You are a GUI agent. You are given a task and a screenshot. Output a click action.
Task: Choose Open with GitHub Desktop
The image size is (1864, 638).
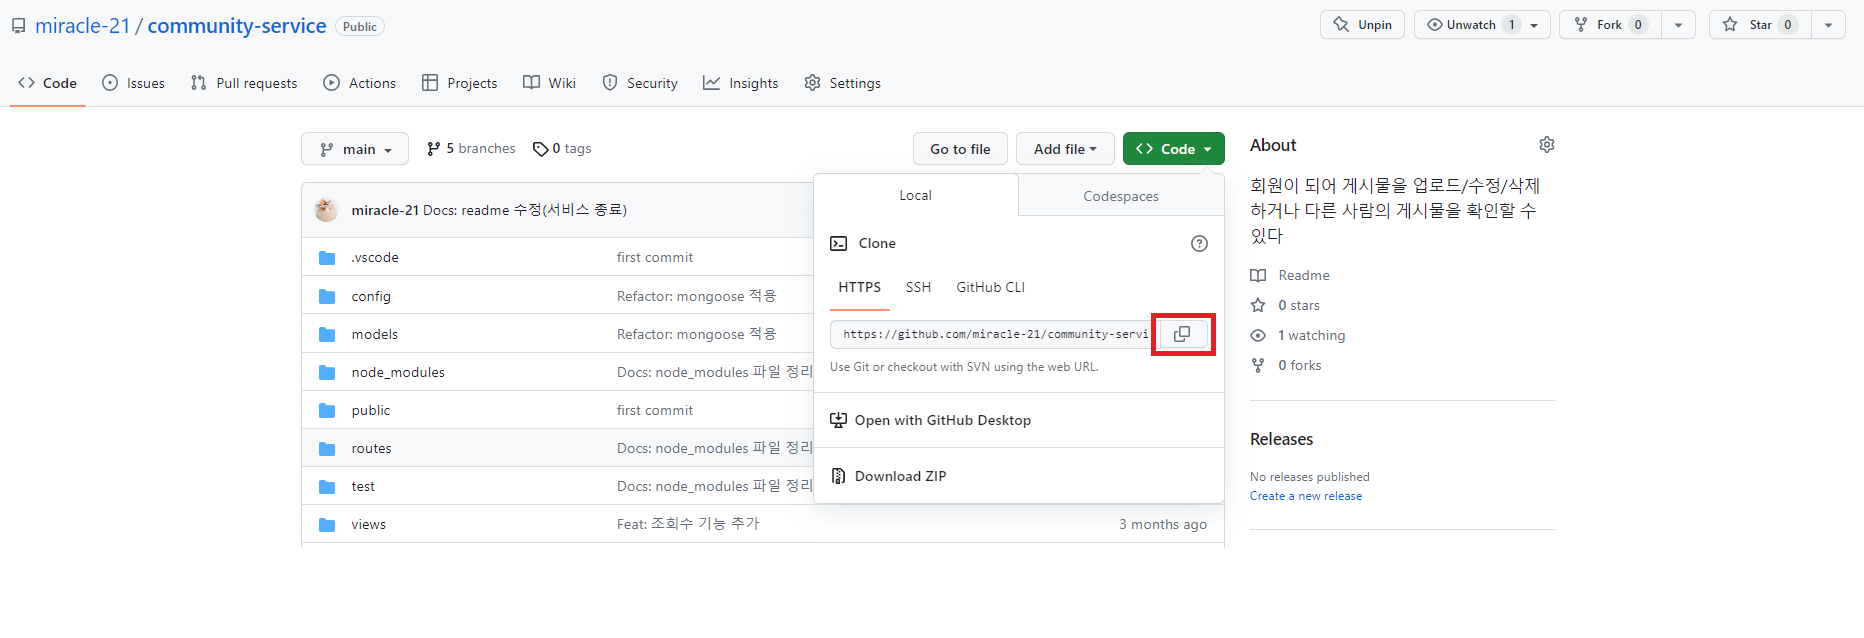click(x=930, y=420)
